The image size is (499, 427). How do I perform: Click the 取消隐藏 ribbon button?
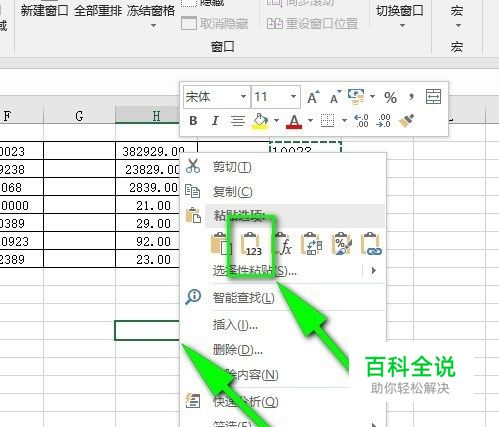pyautogui.click(x=215, y=23)
